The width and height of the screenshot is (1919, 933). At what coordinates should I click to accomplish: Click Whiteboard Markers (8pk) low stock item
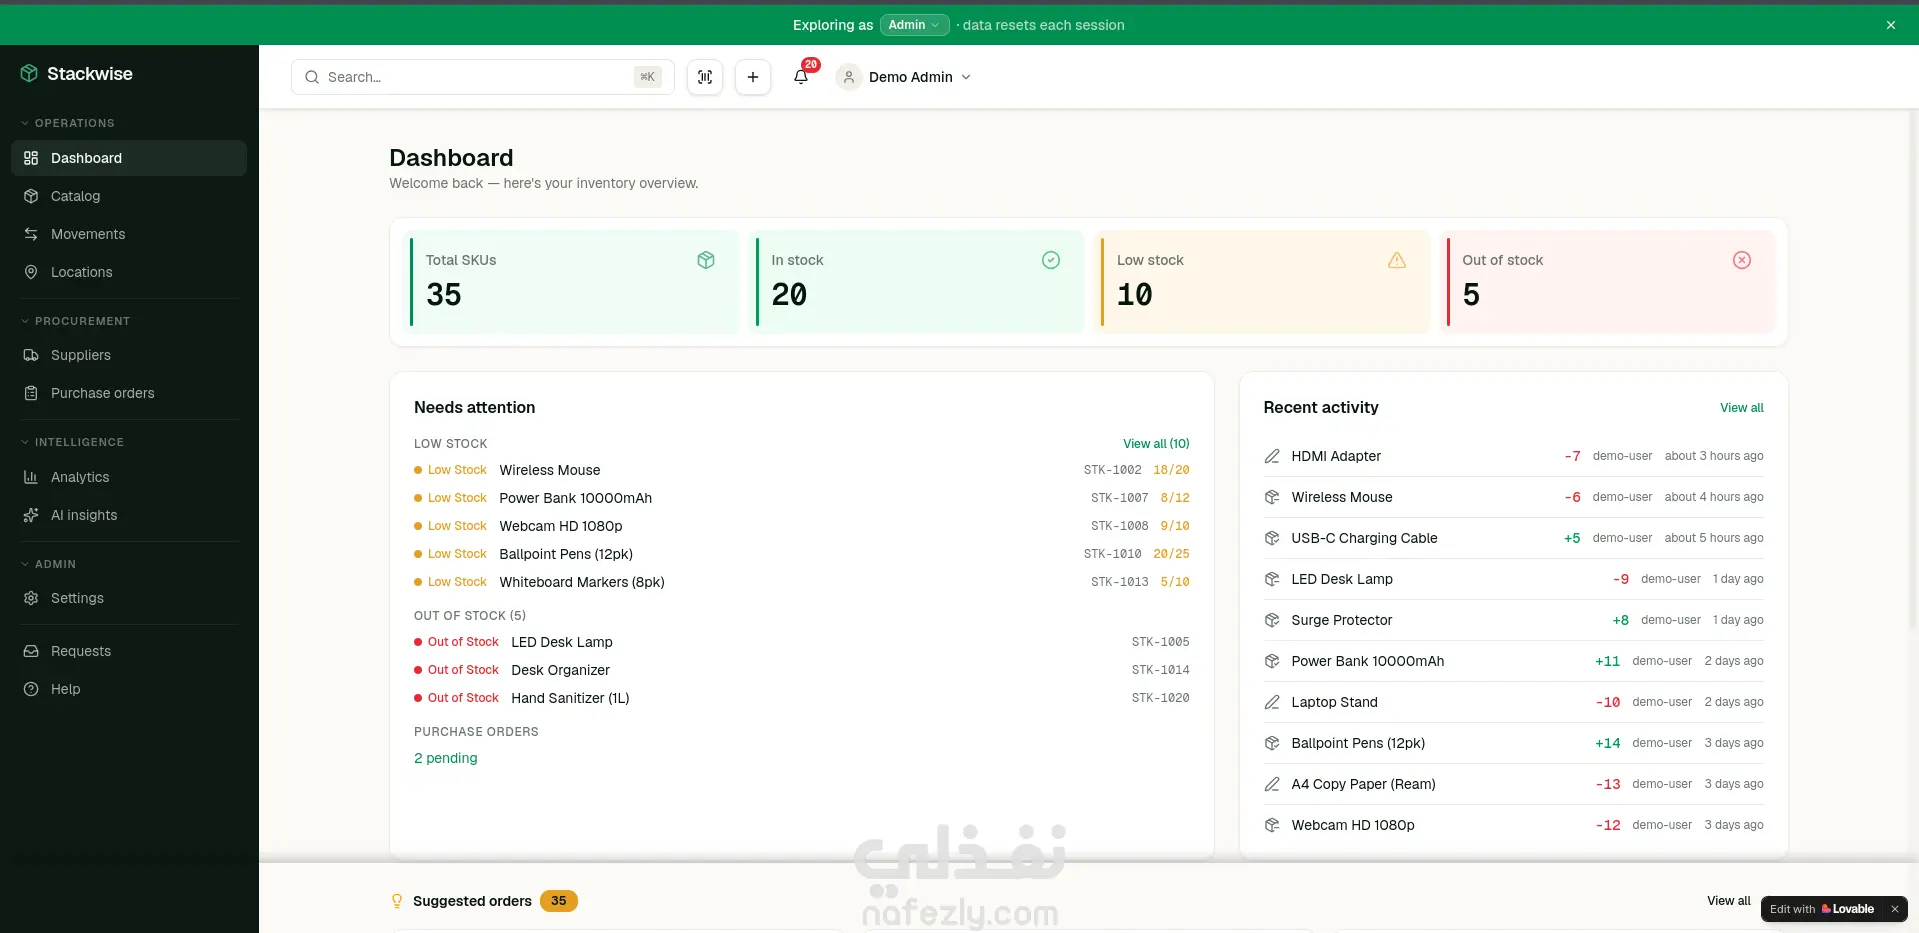[802, 582]
